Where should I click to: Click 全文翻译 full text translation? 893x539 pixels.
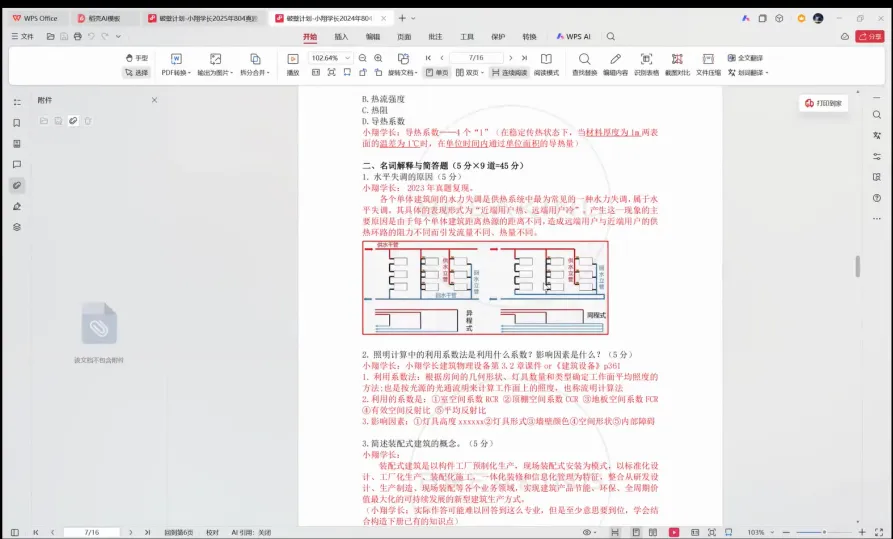[745, 58]
